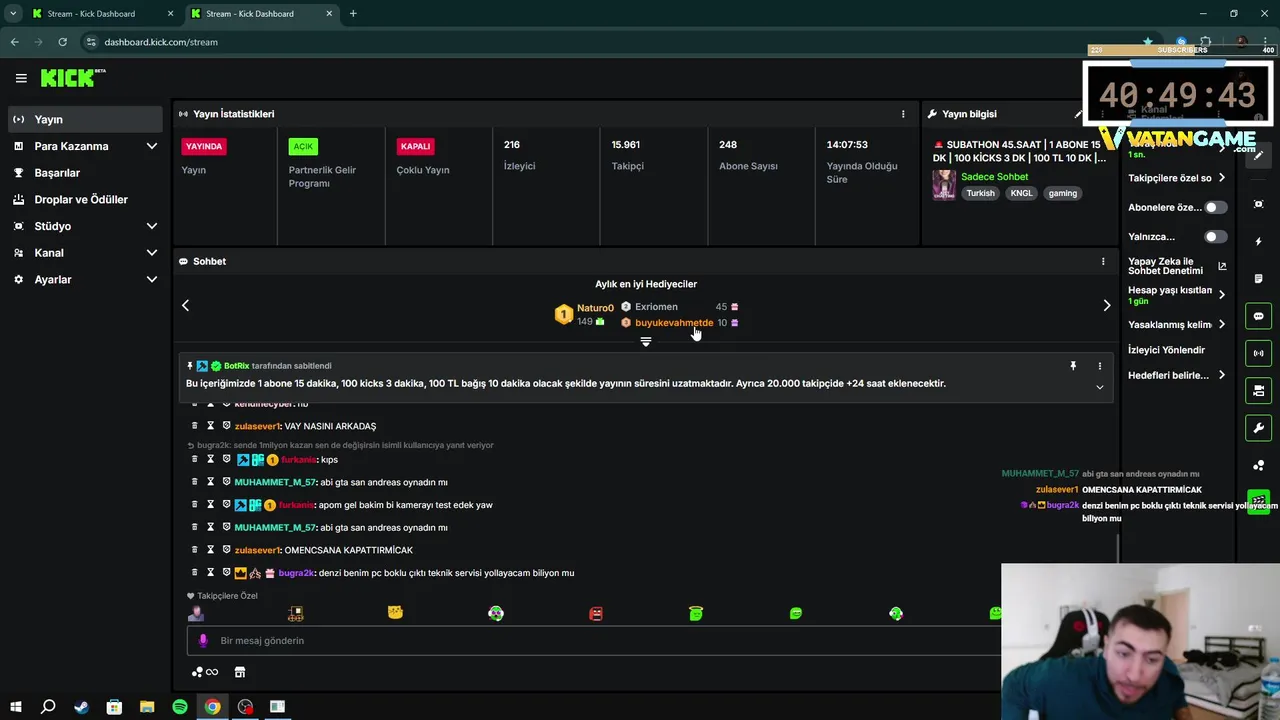This screenshot has width=1280, height=720.
Task: Click the gaming stream tag
Action: click(1062, 193)
